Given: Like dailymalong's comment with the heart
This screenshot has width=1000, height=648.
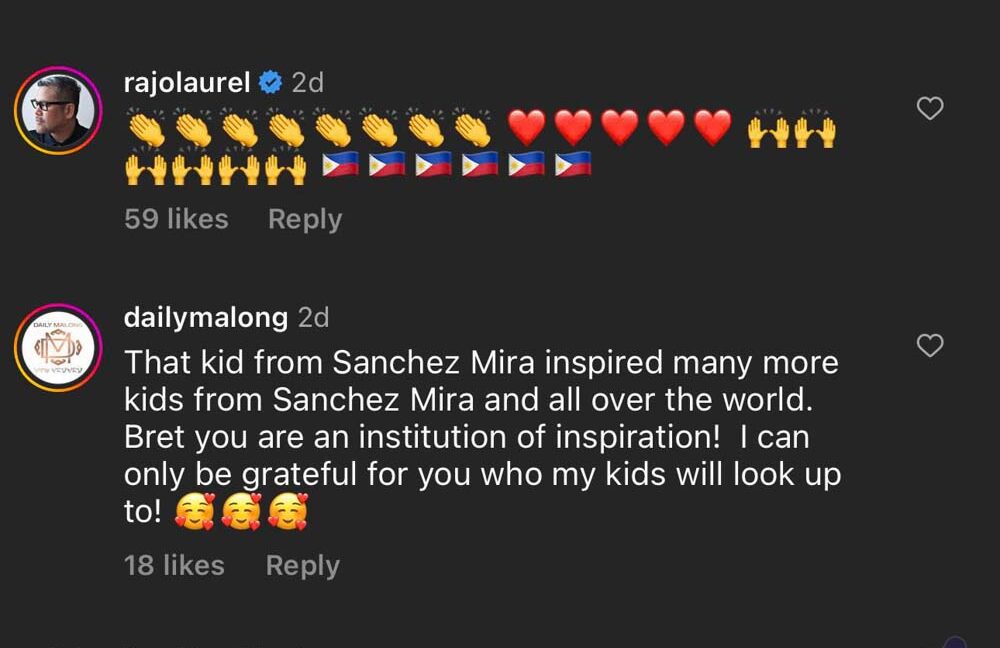Looking at the screenshot, I should click(x=930, y=346).
